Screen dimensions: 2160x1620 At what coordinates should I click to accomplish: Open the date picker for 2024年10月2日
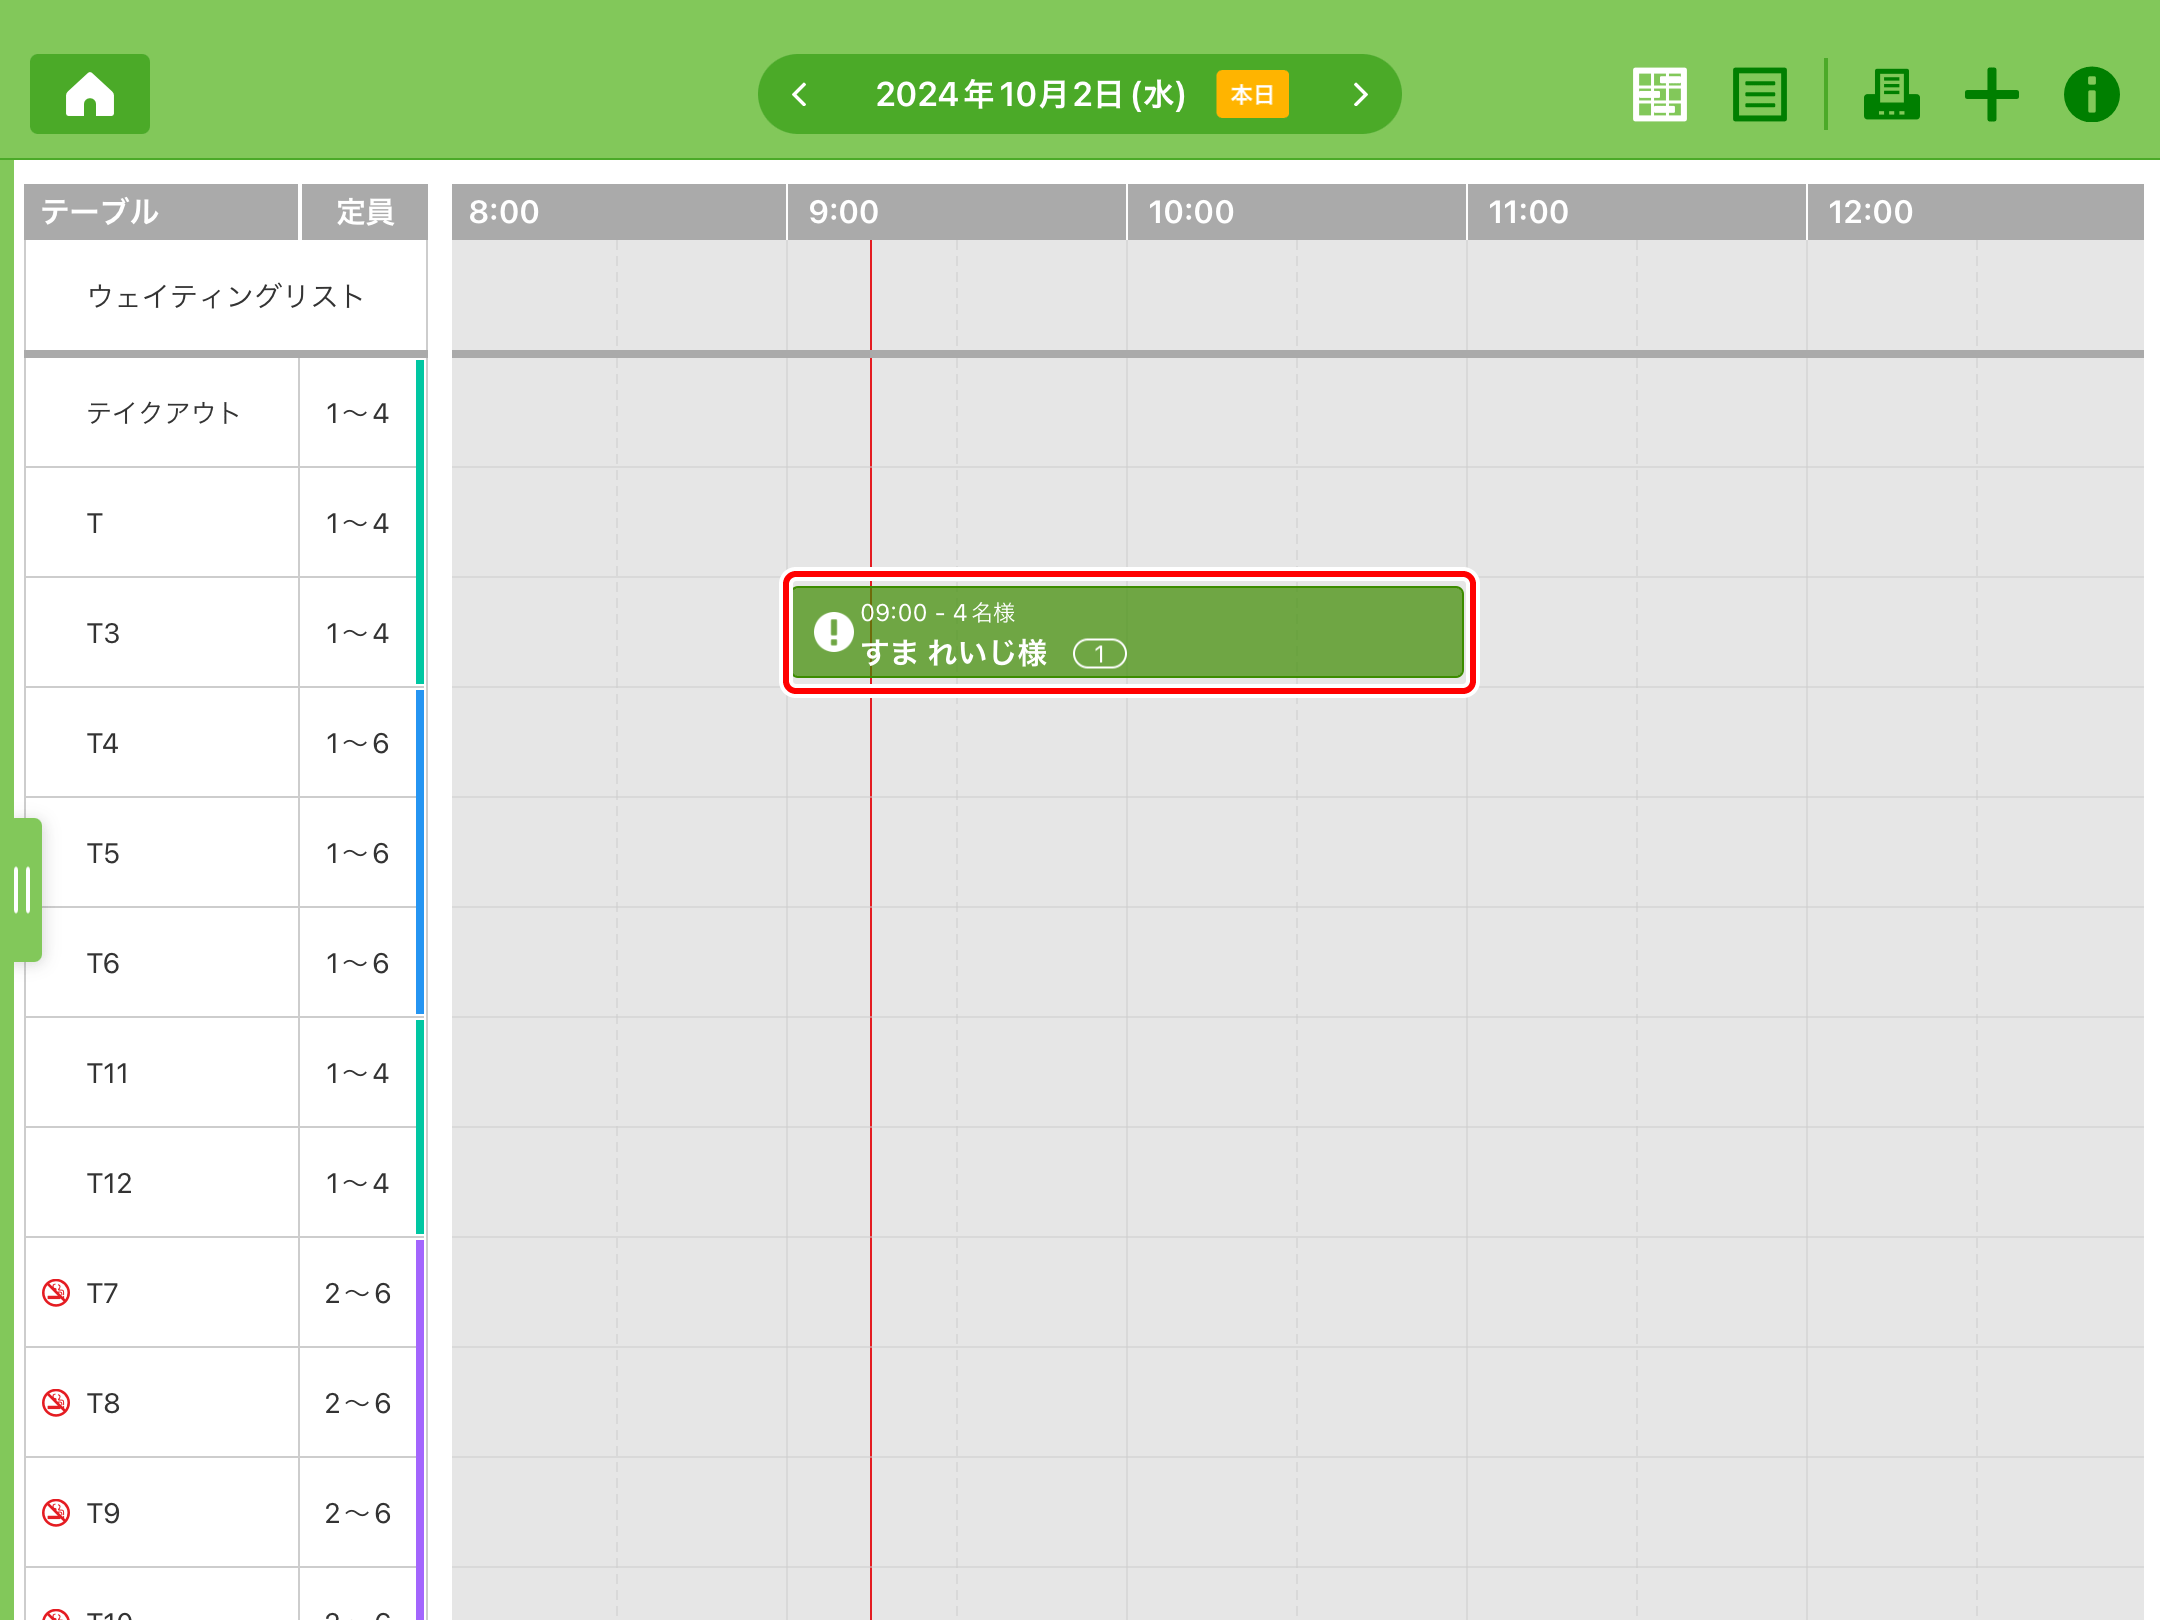[x=1030, y=94]
